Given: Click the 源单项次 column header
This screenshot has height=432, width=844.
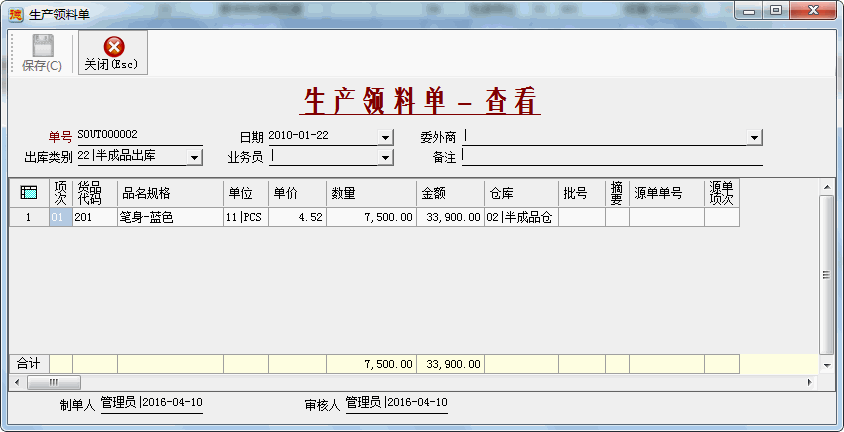Looking at the screenshot, I should (x=722, y=193).
